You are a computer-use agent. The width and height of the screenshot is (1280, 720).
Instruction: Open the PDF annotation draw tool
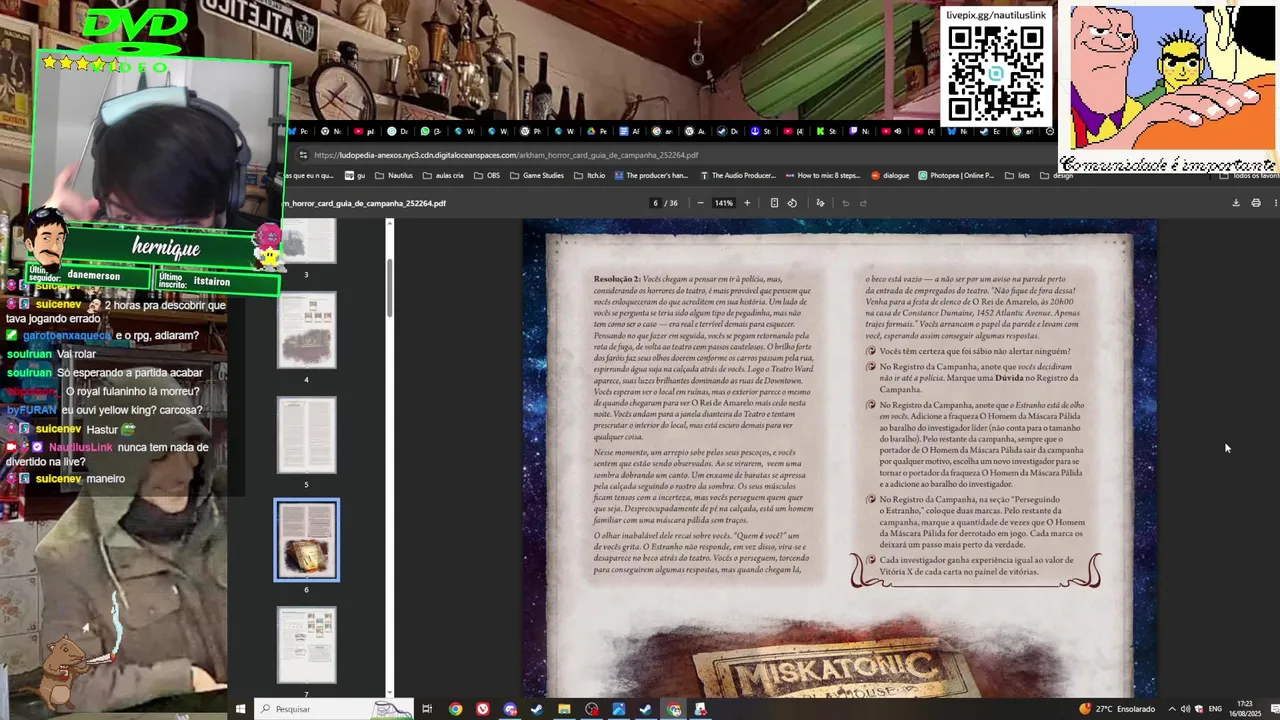point(820,203)
